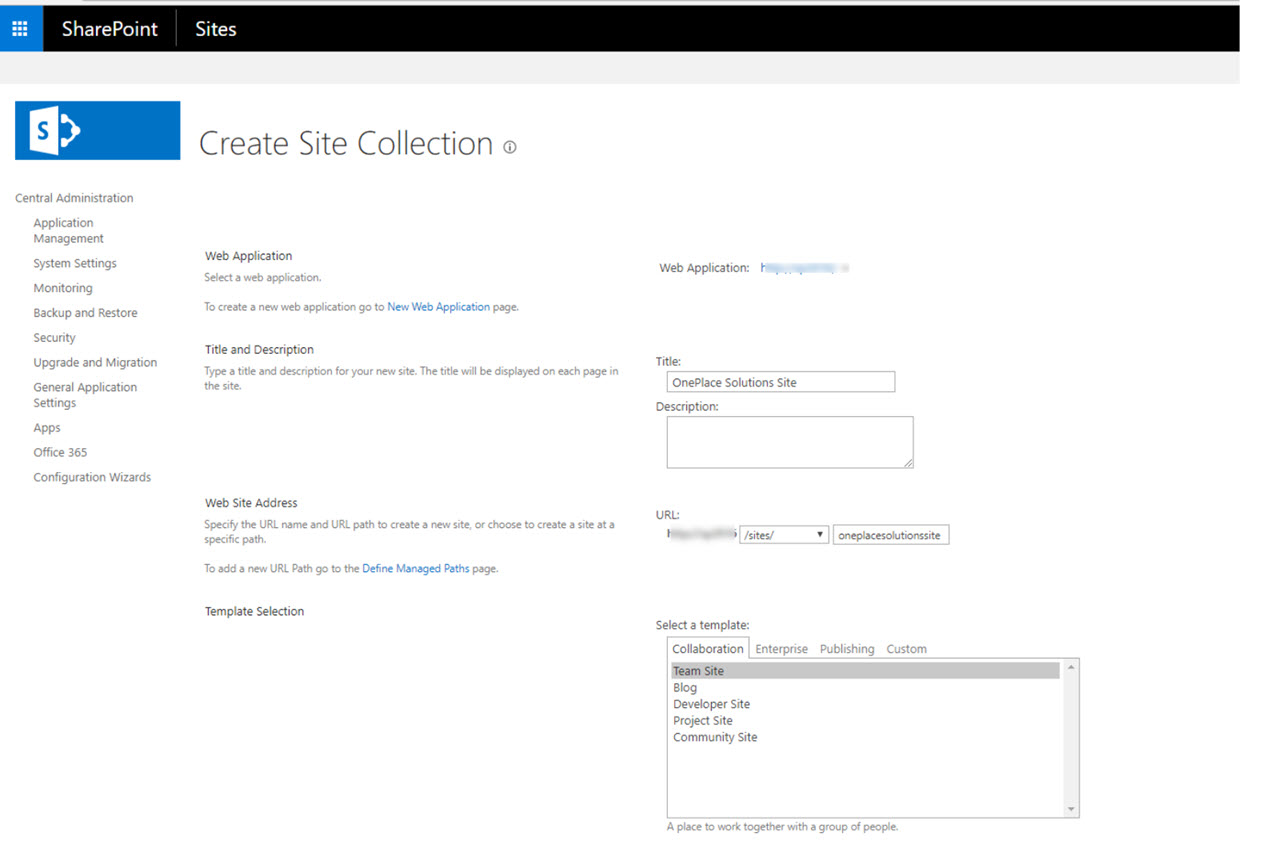Open the Custom template tab
The height and width of the screenshot is (841, 1274).
(906, 649)
